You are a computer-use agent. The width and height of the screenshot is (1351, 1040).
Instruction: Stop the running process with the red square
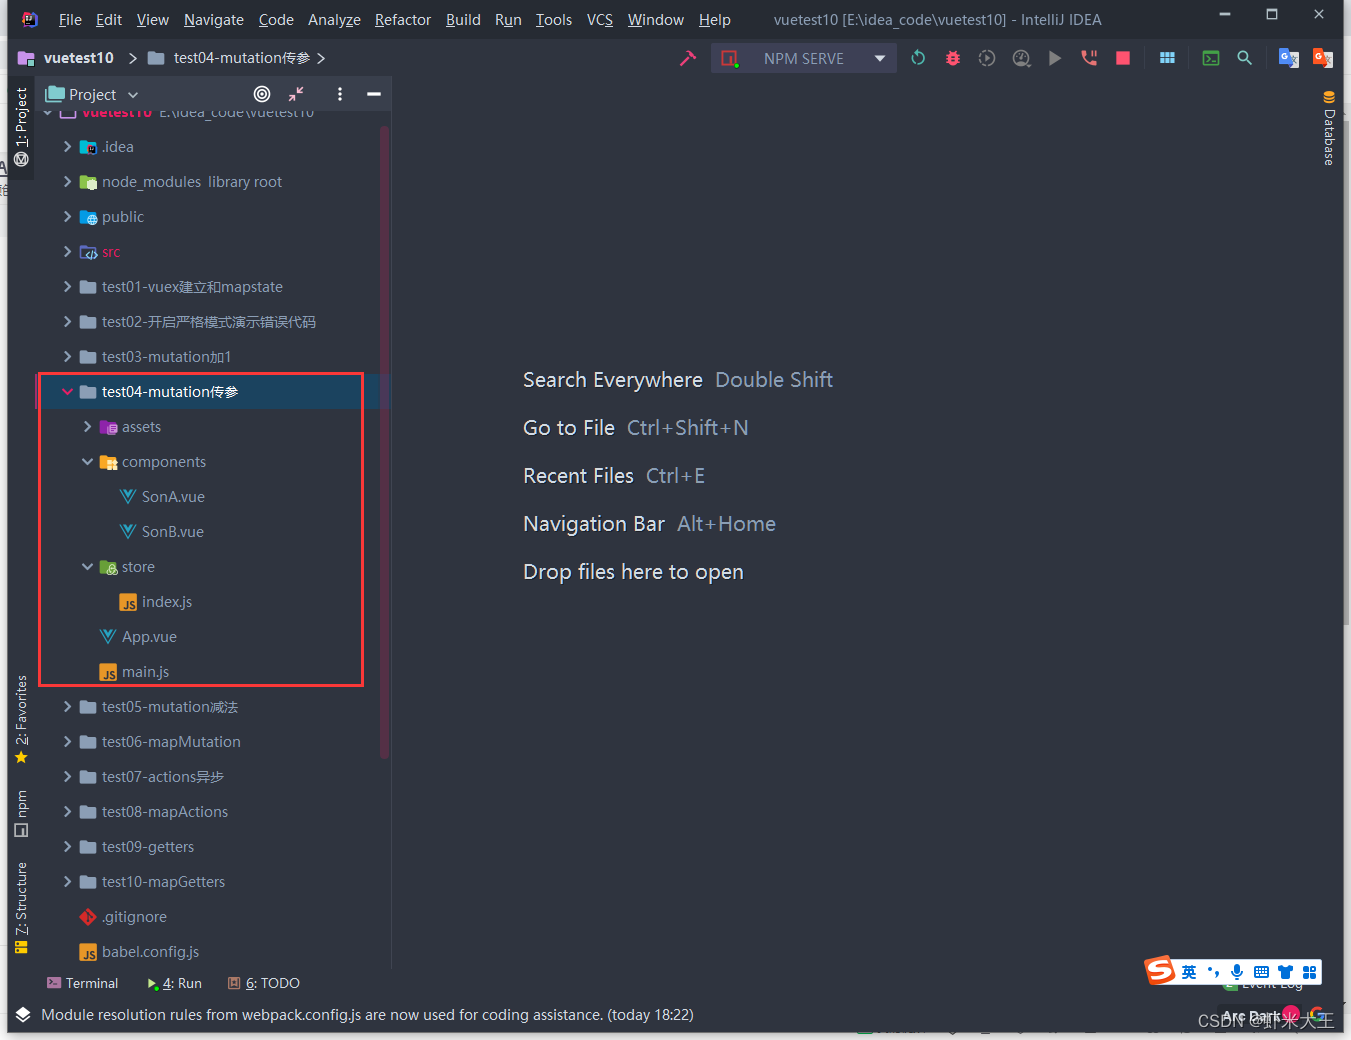tap(1122, 58)
